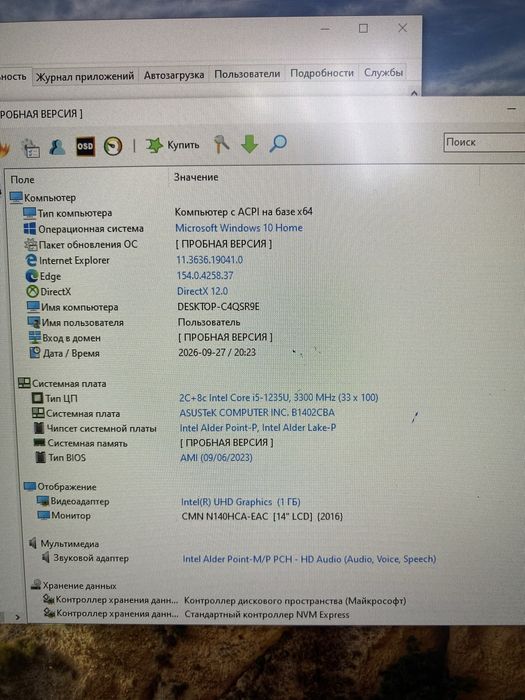Image resolution: width=525 pixels, height=700 pixels.
Task: Click the Видеоадаптер icon
Action: pos(42,501)
